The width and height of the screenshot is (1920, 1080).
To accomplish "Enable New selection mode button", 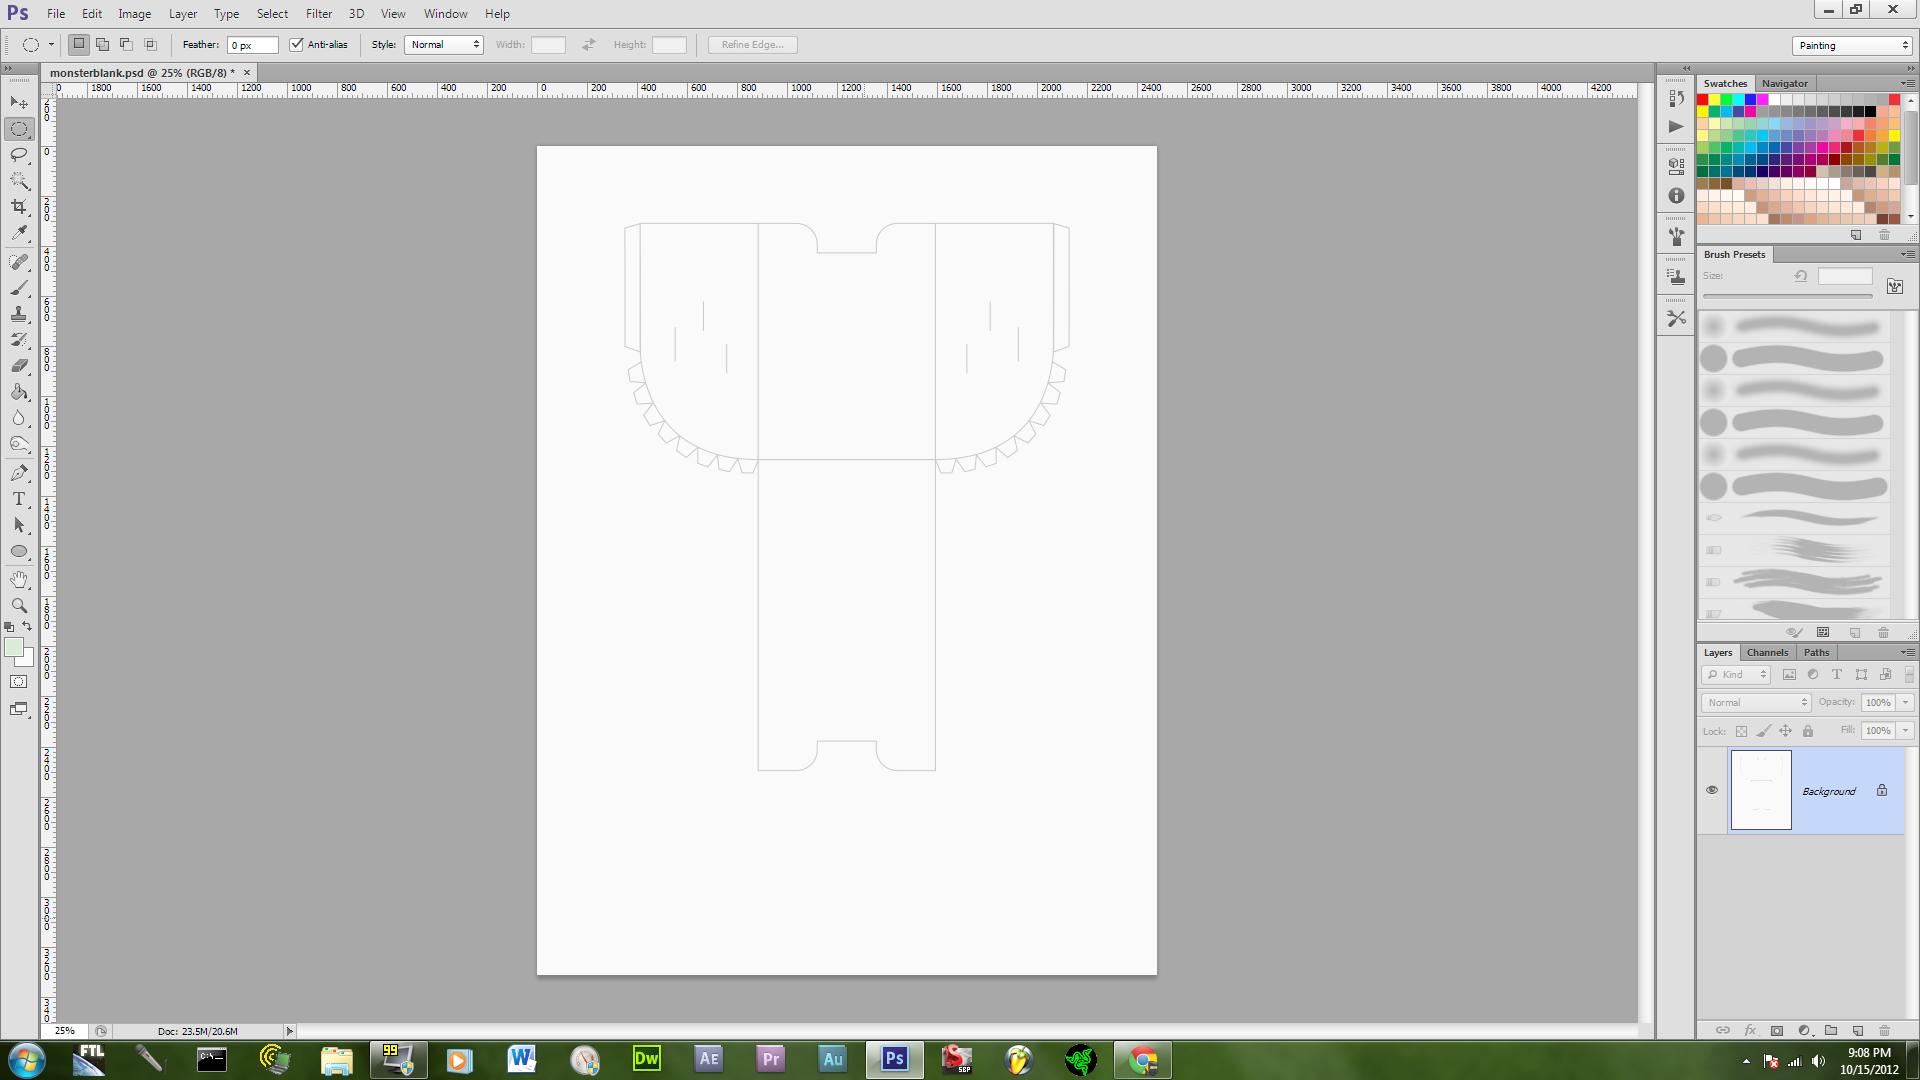I will coord(78,44).
